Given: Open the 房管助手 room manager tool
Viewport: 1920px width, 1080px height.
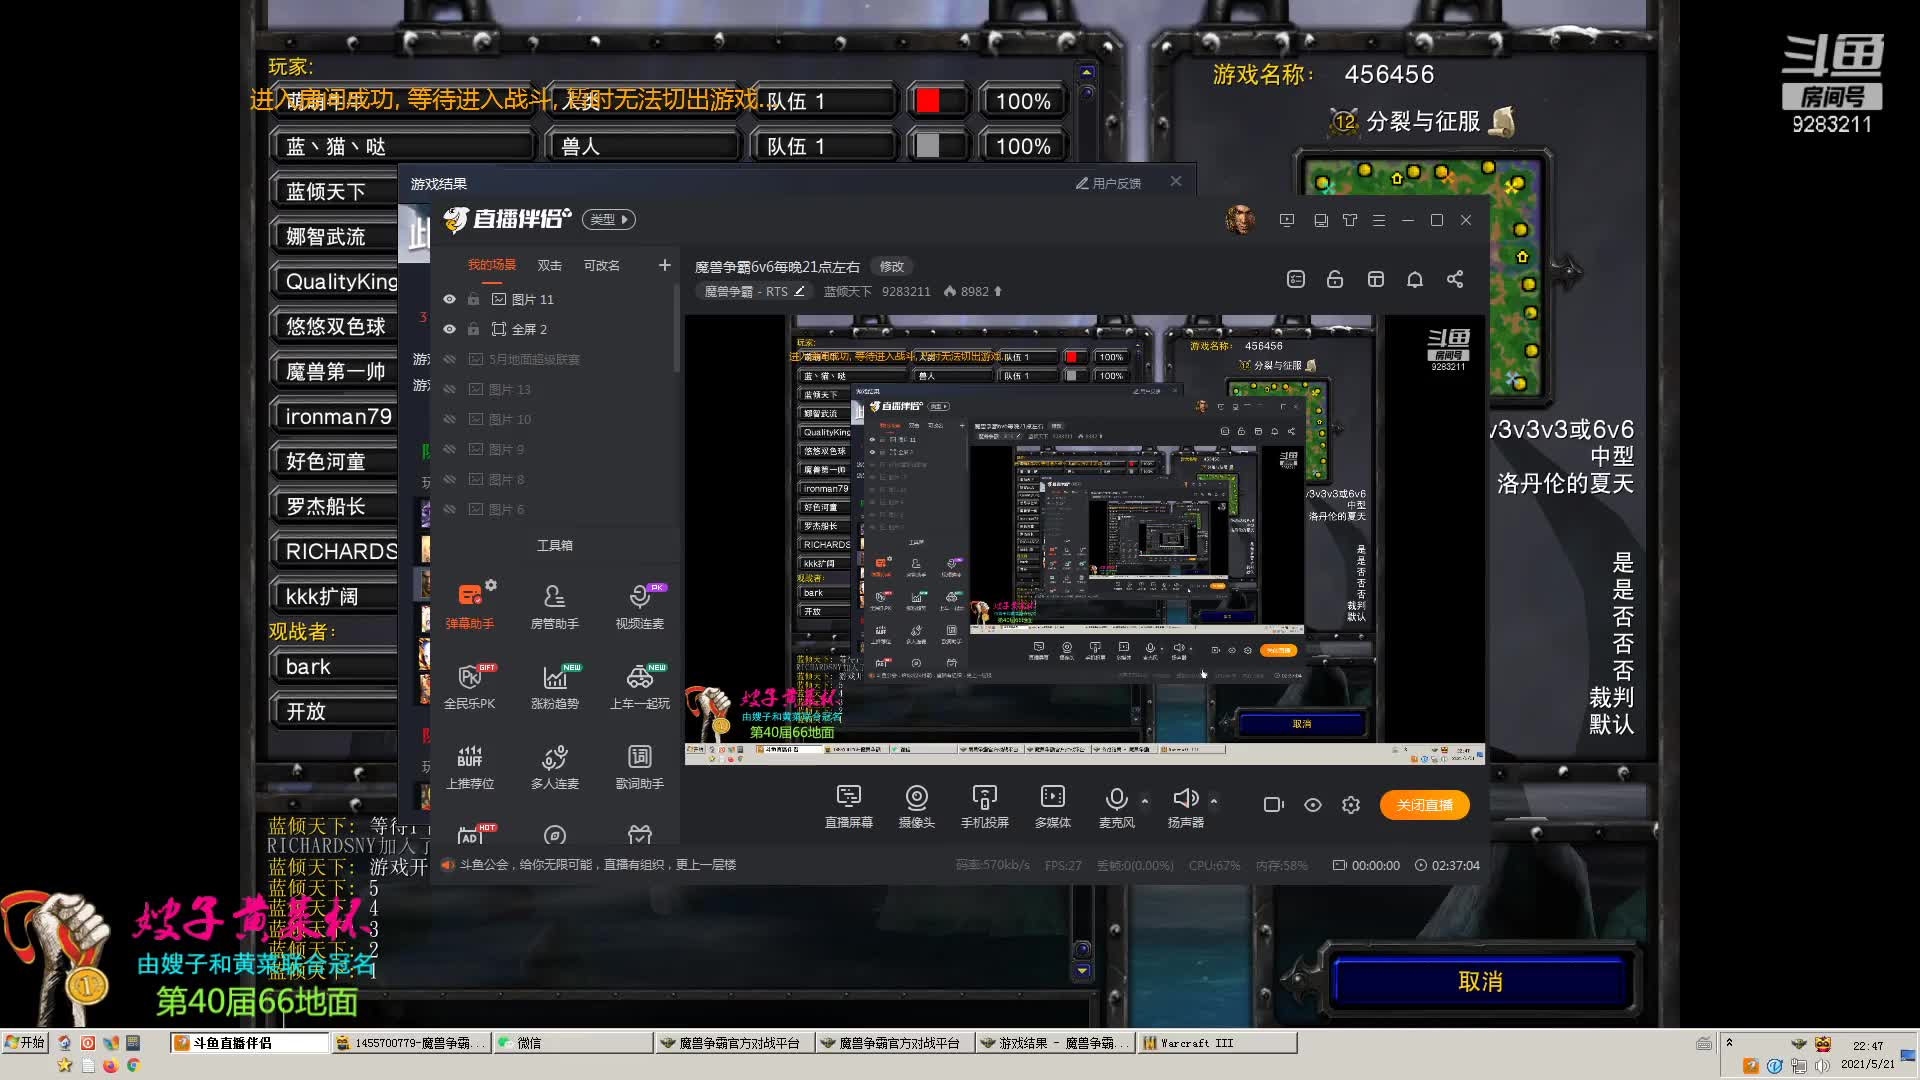Looking at the screenshot, I should [x=554, y=606].
